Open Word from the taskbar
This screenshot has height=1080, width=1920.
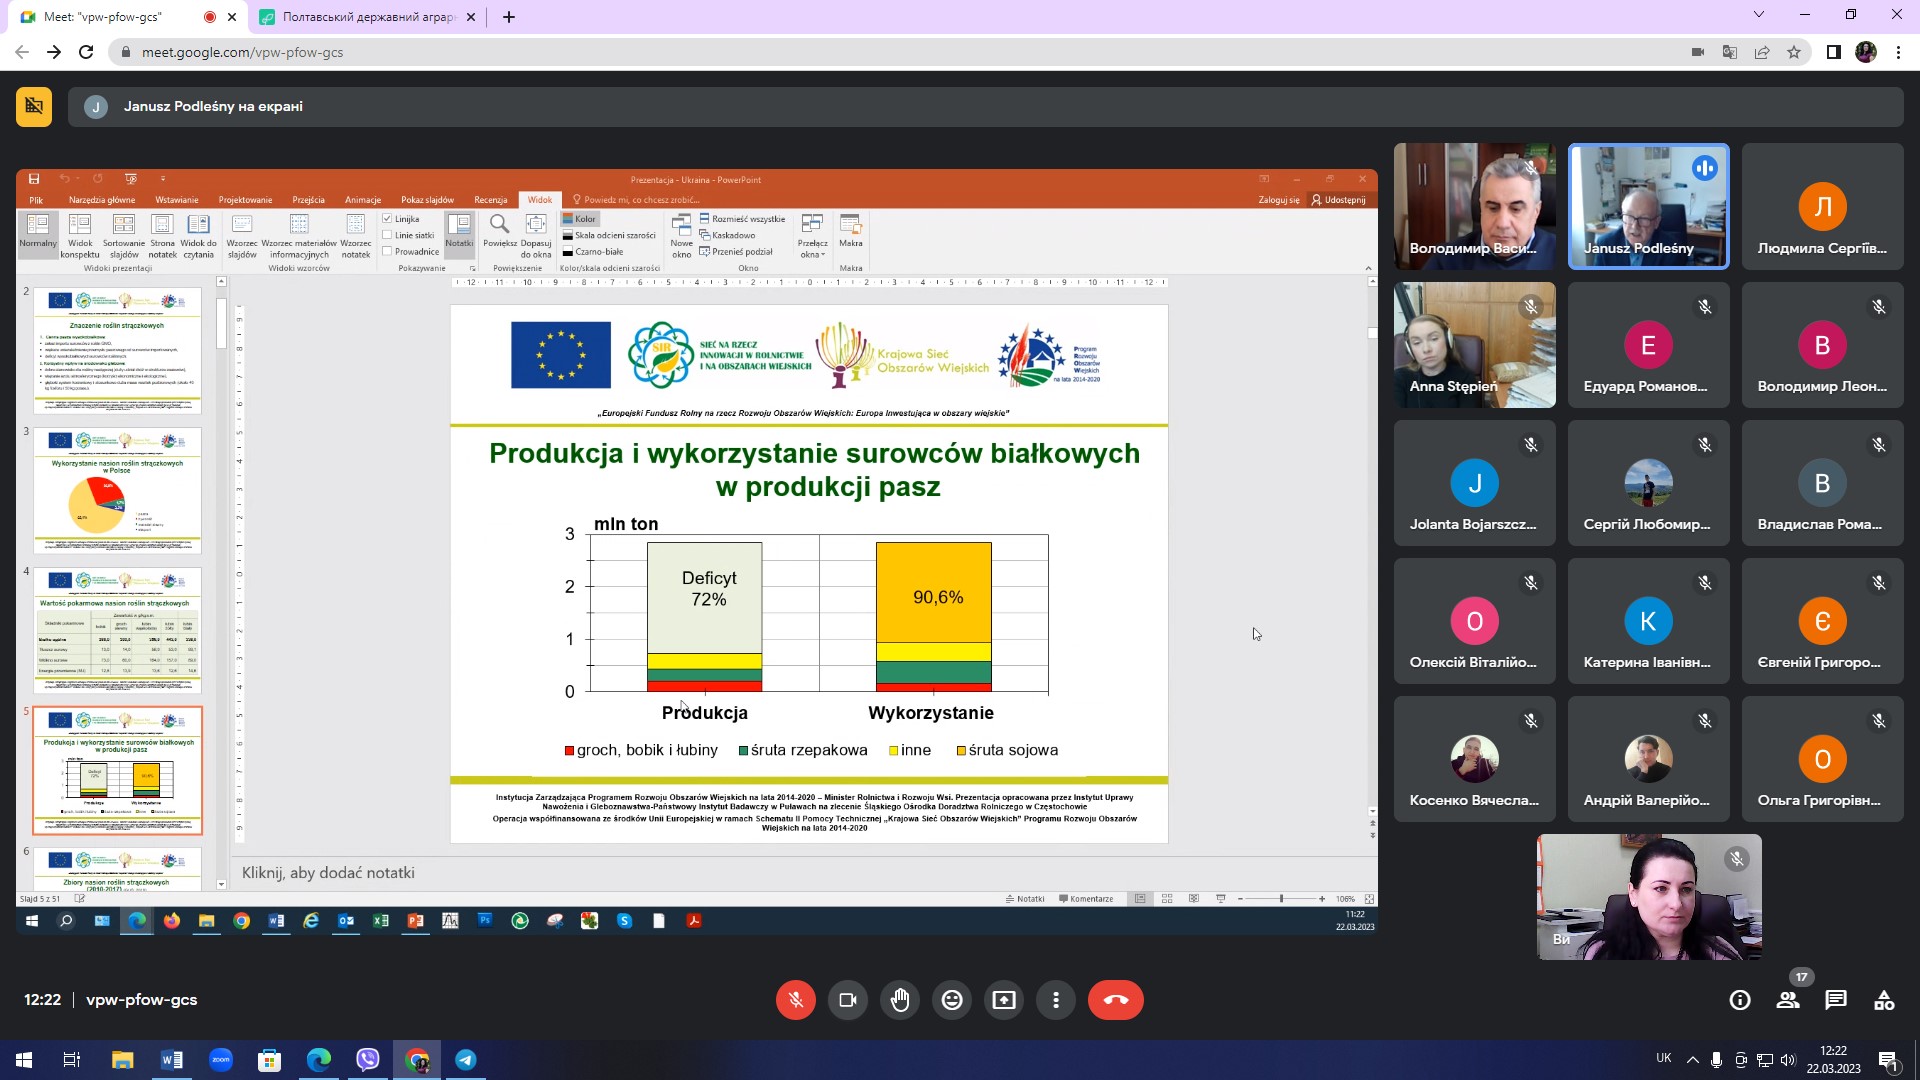point(172,1060)
